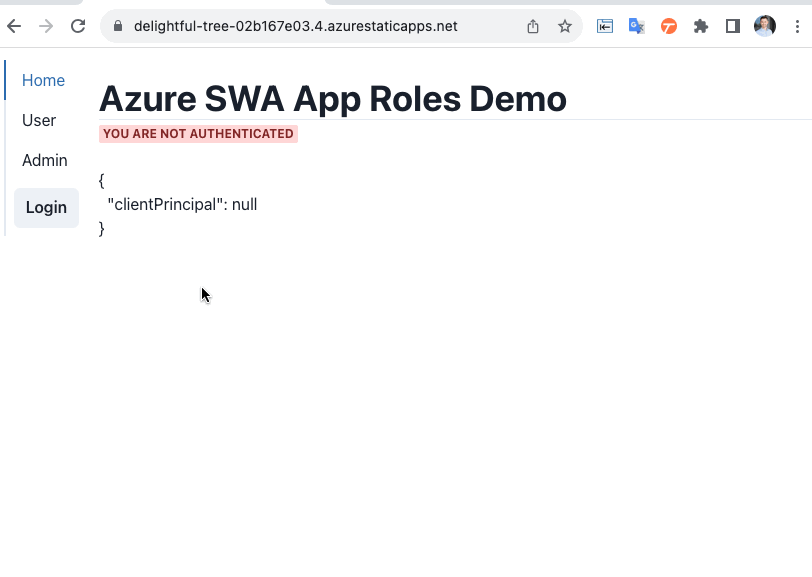This screenshot has height=577, width=812.
Task: Open the Admin page link
Action: 45,160
